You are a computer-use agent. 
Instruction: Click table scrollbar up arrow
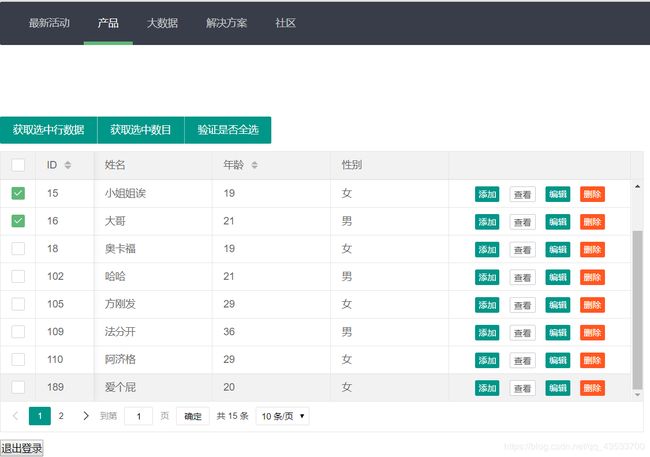[637, 187]
